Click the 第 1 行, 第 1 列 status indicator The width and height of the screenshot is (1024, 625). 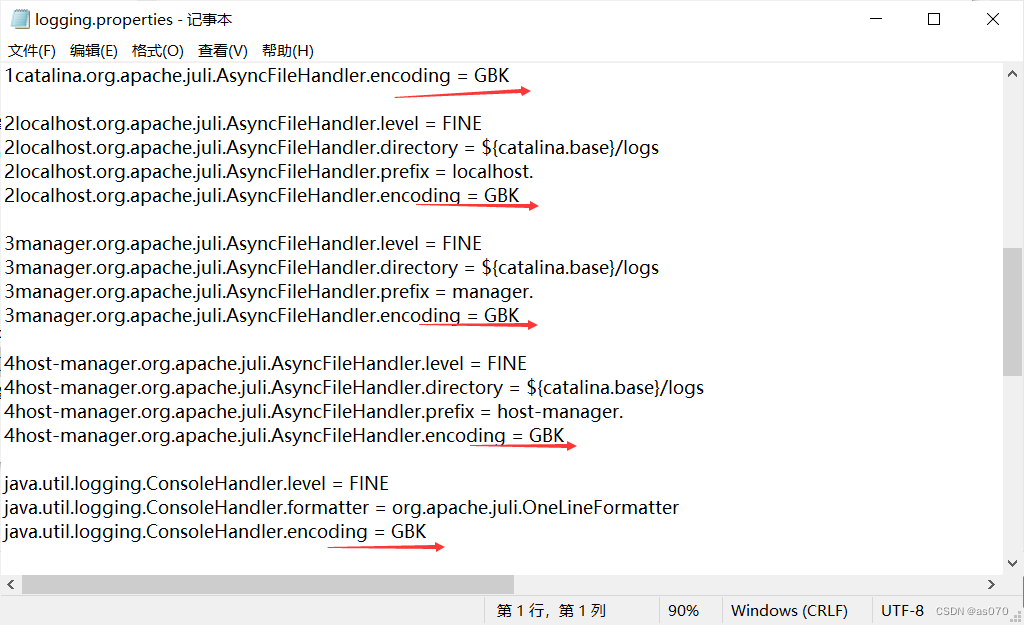click(555, 610)
